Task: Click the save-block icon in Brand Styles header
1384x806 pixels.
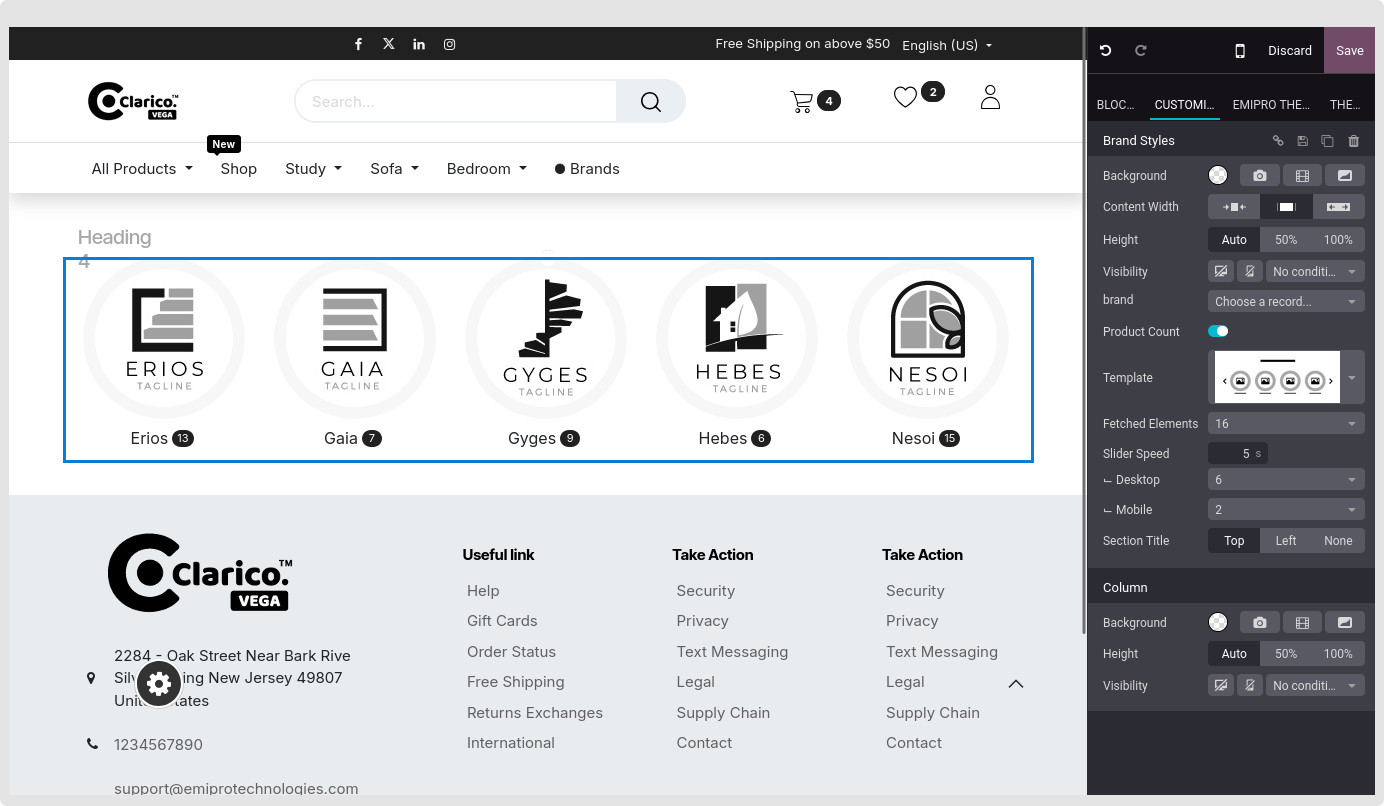Action: pos(1303,141)
